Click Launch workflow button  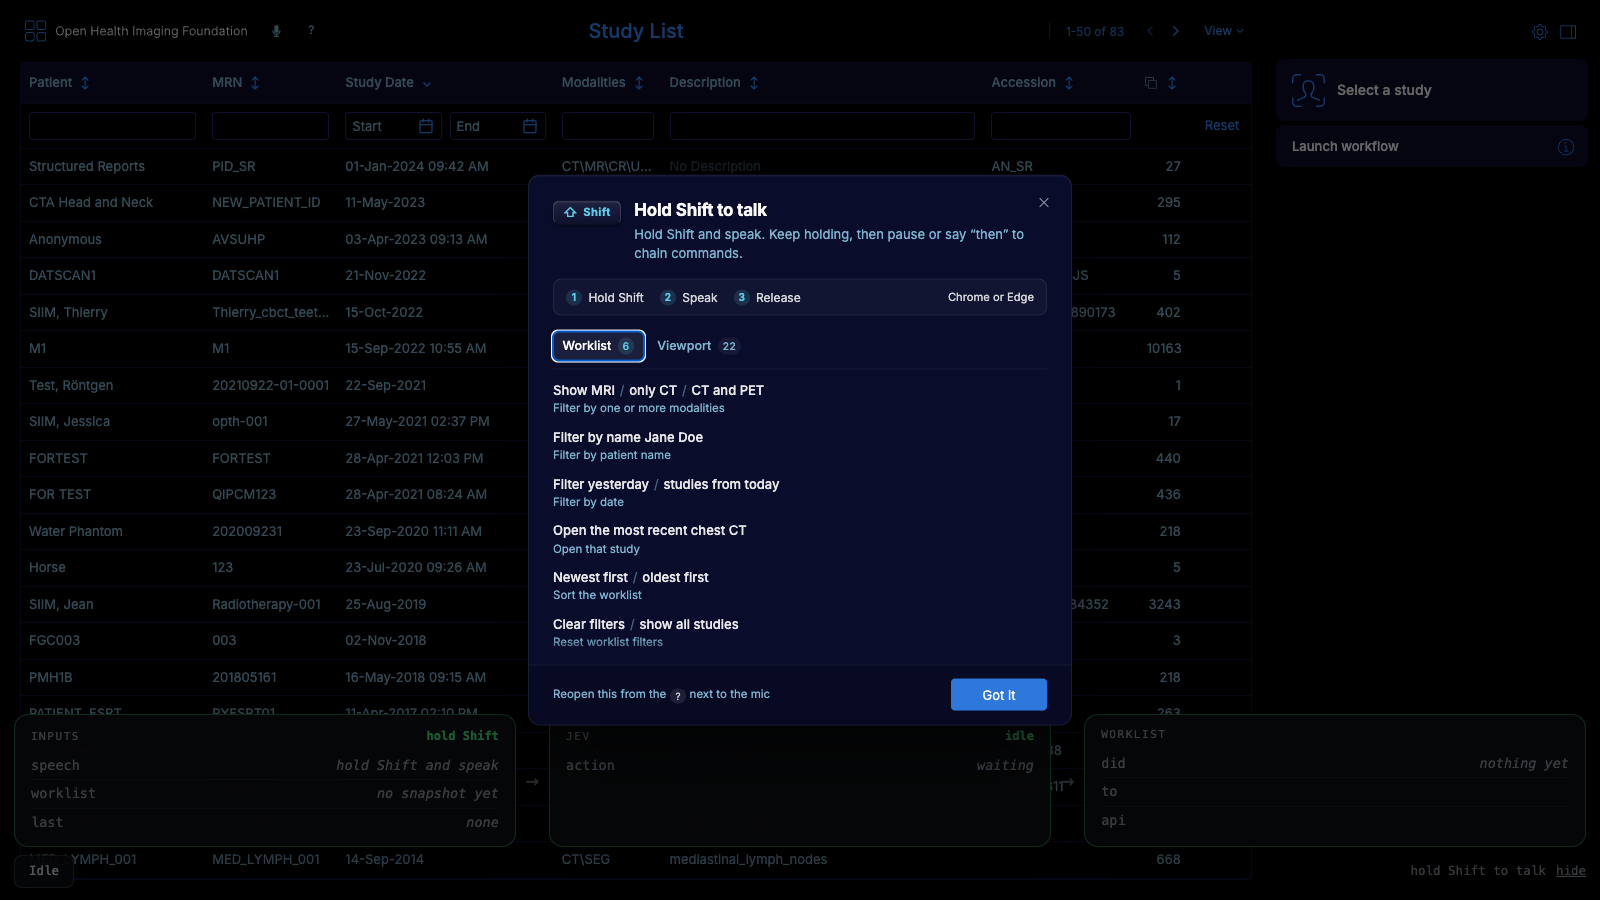click(1432, 147)
